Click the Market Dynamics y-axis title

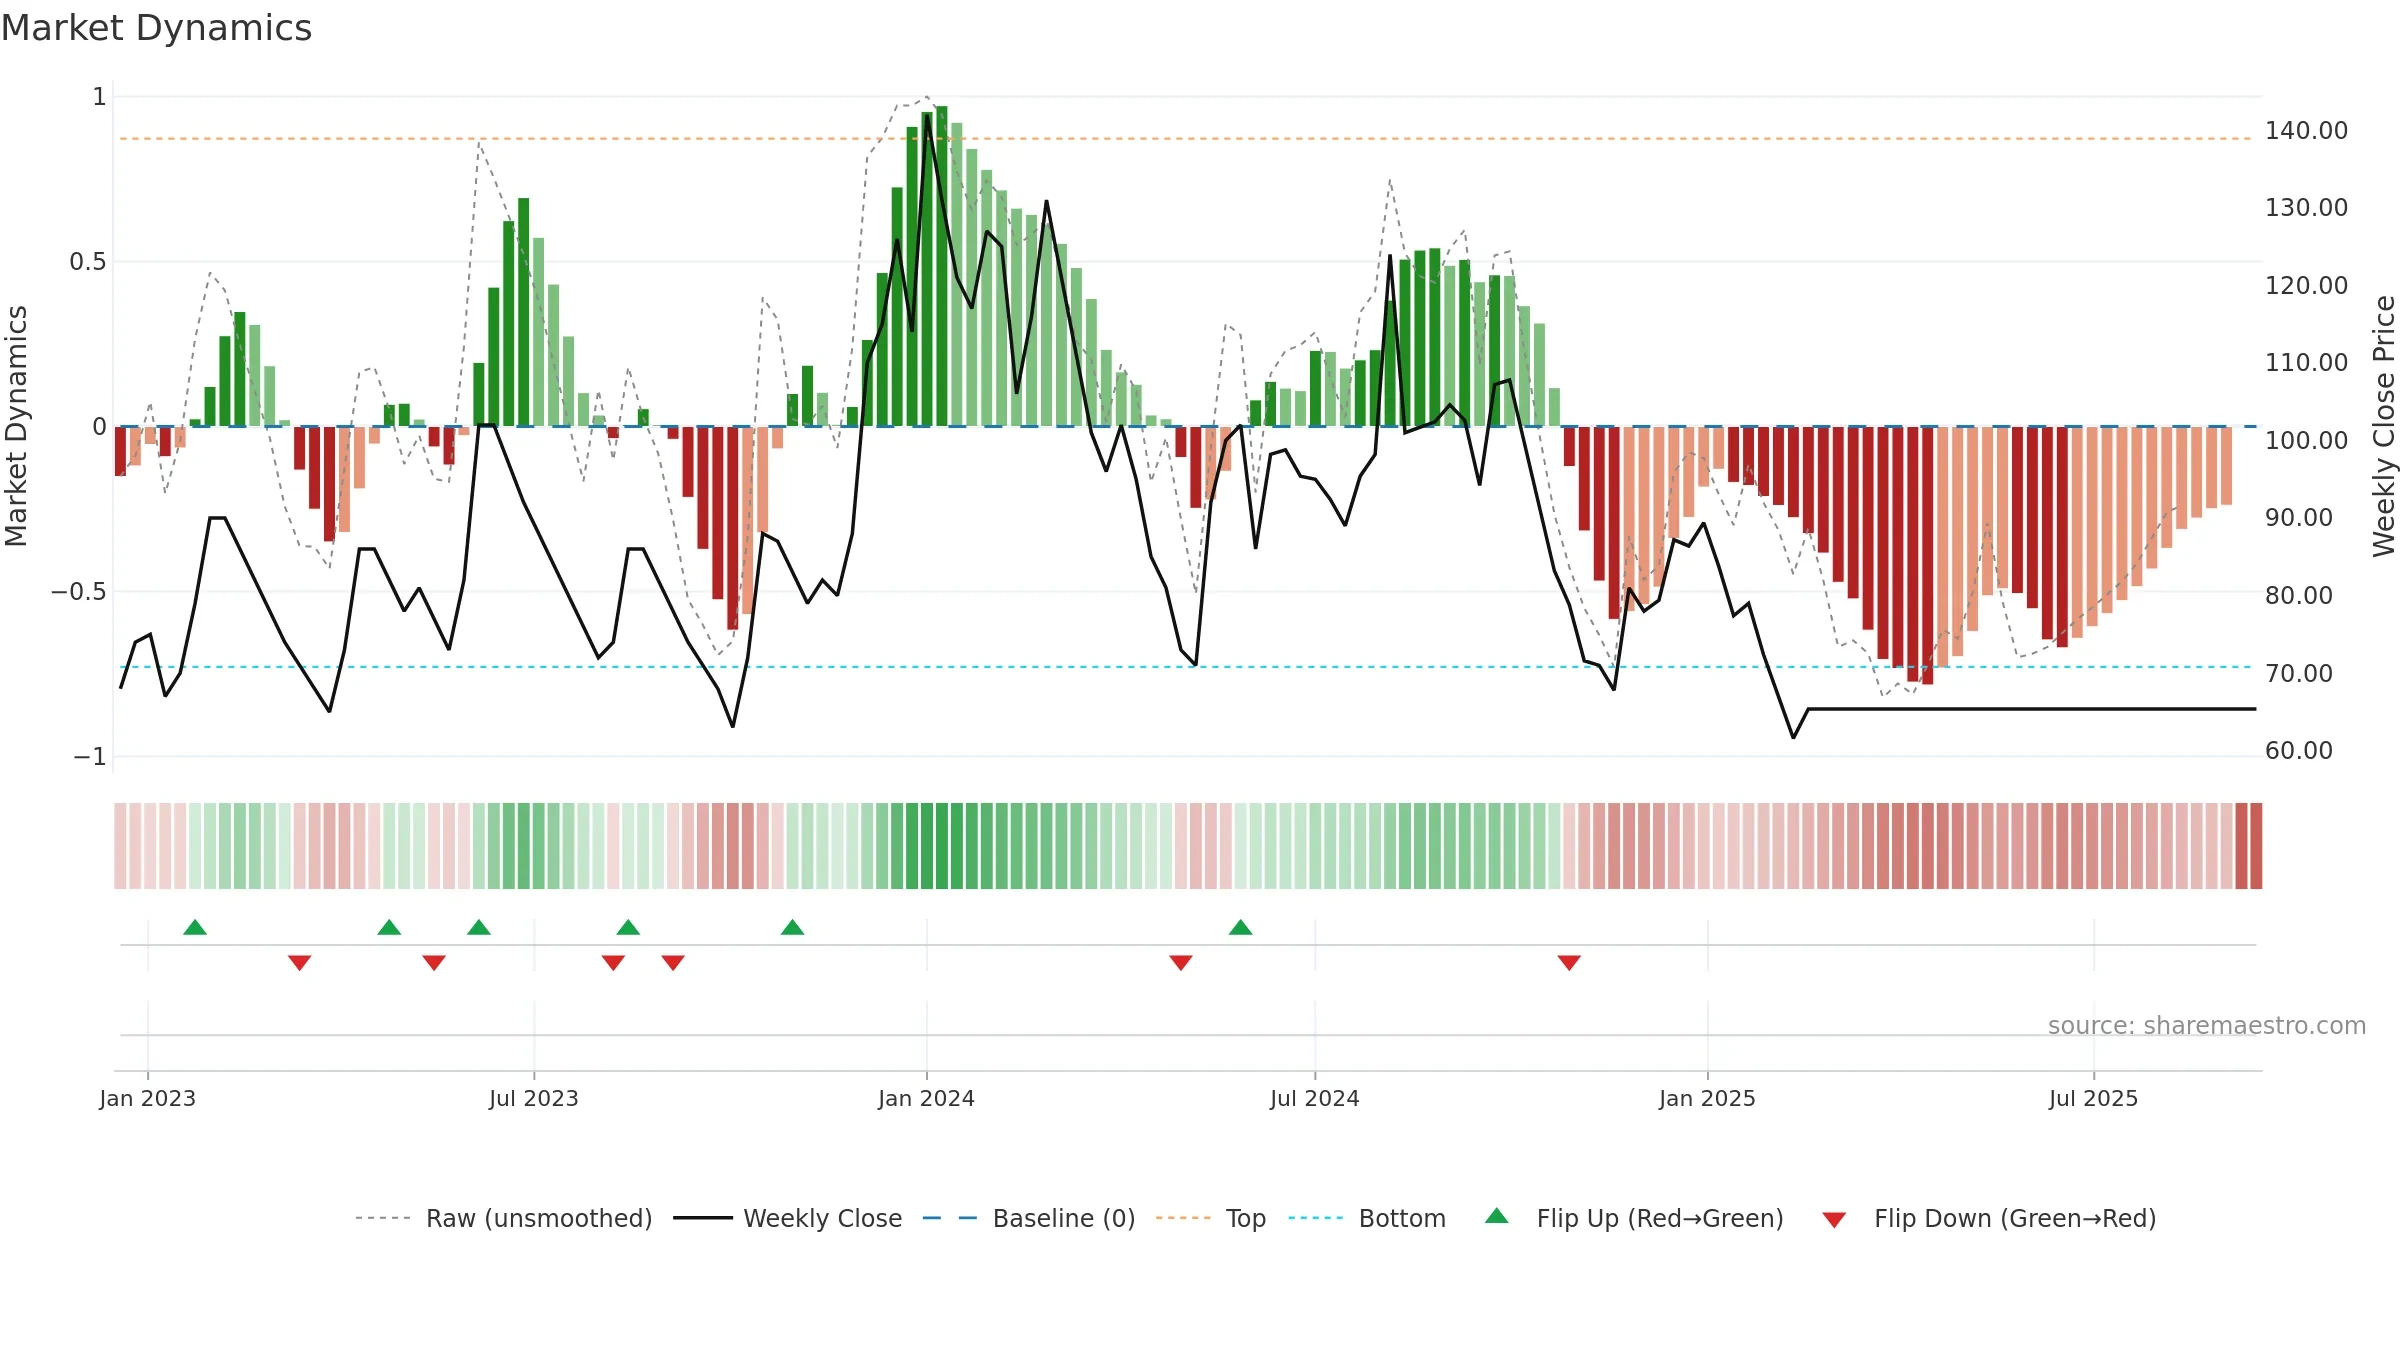[16, 426]
